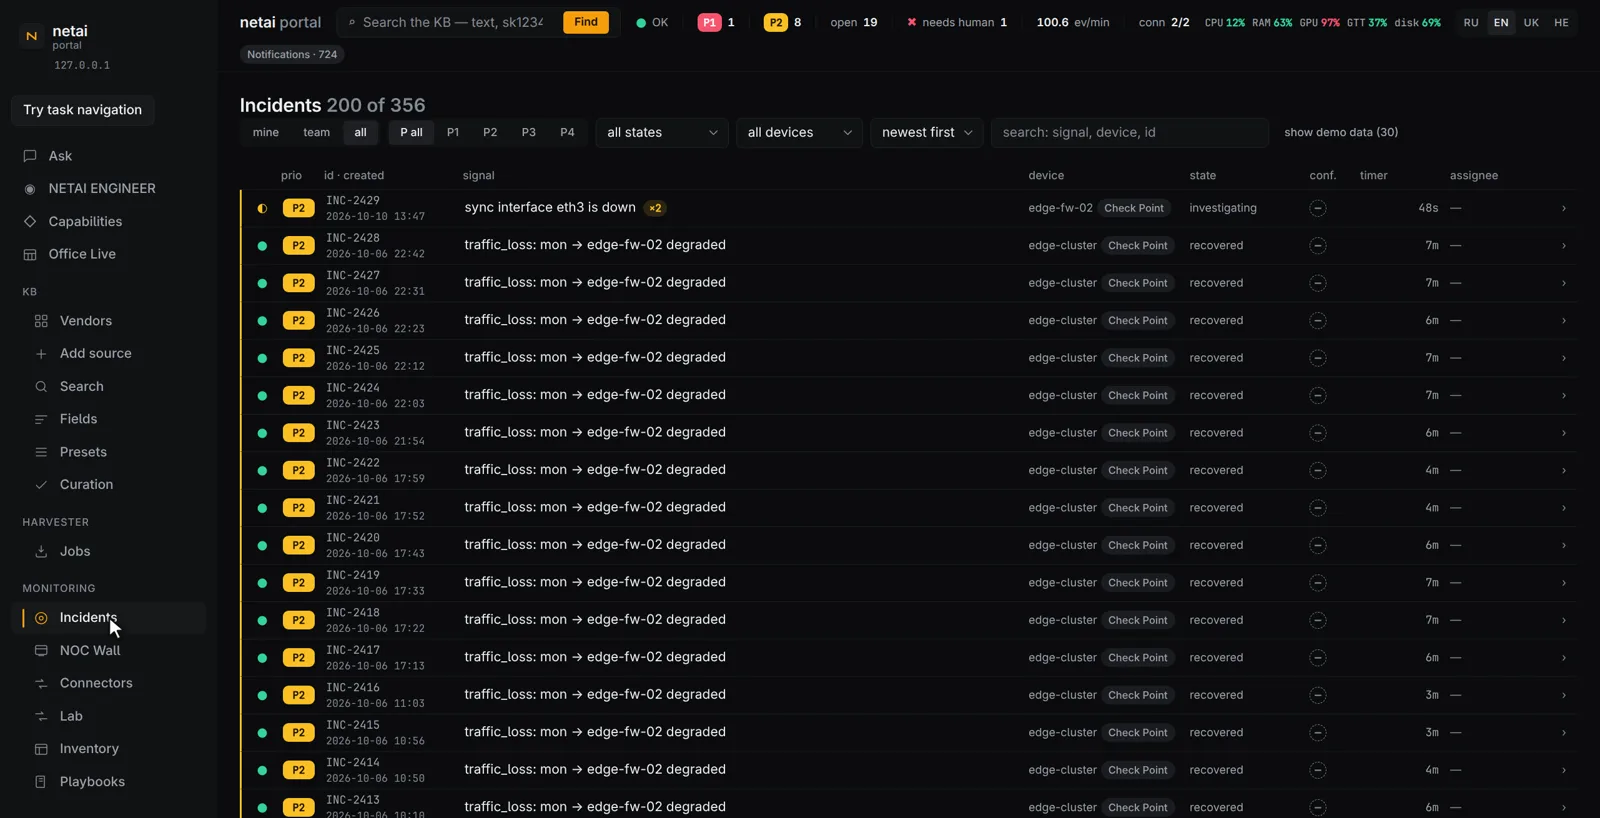This screenshot has height=818, width=1600.
Task: Click the 'needs human 1' indicator
Action: point(957,22)
